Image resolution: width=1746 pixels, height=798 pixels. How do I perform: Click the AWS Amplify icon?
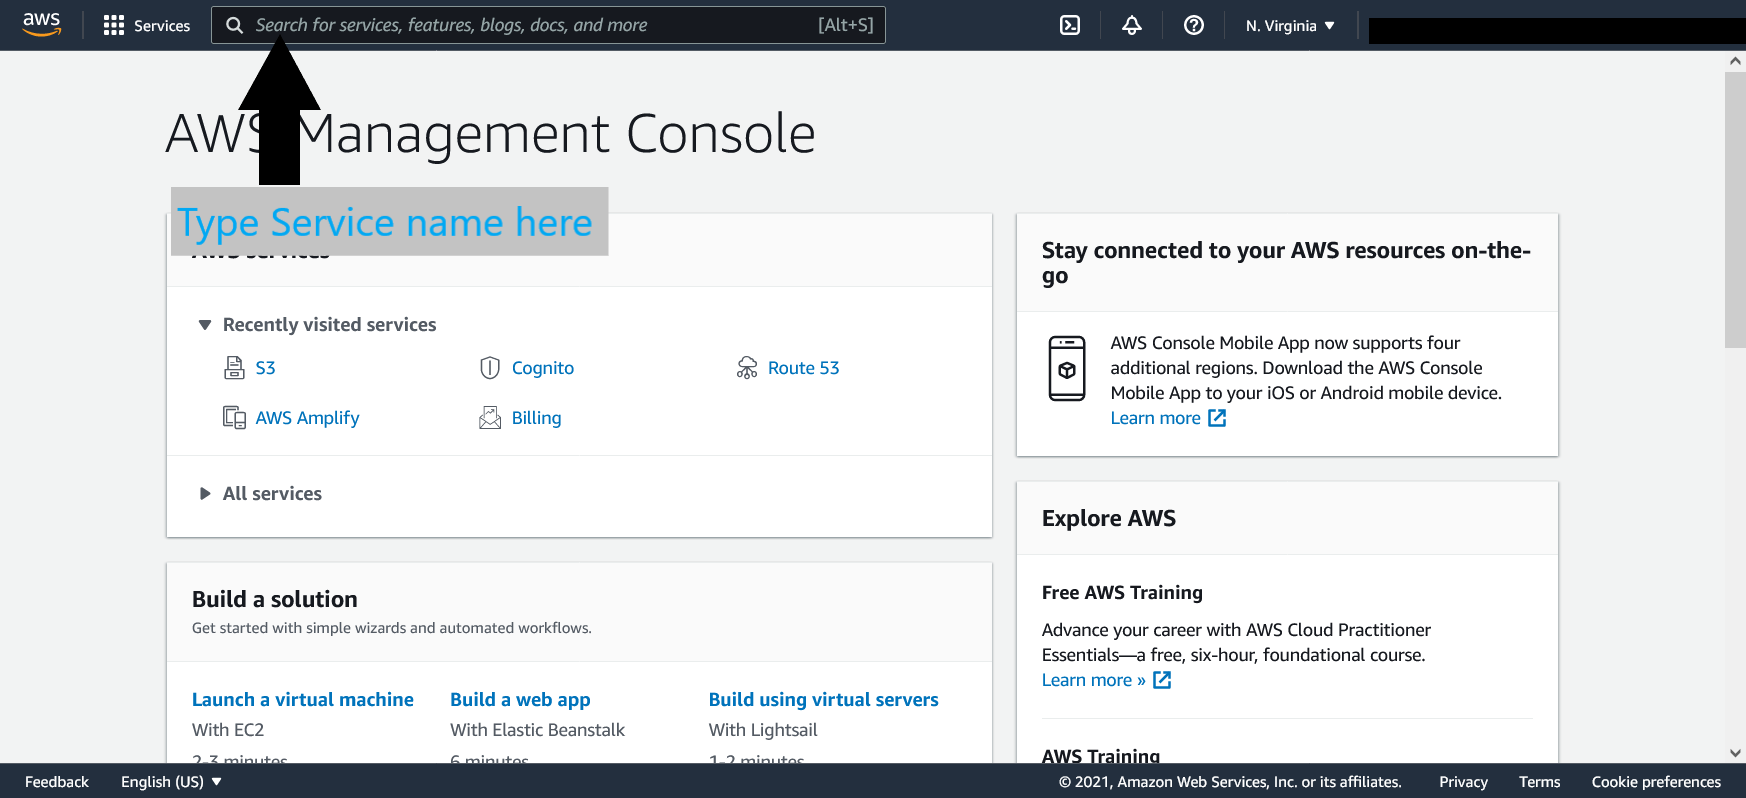click(x=234, y=418)
